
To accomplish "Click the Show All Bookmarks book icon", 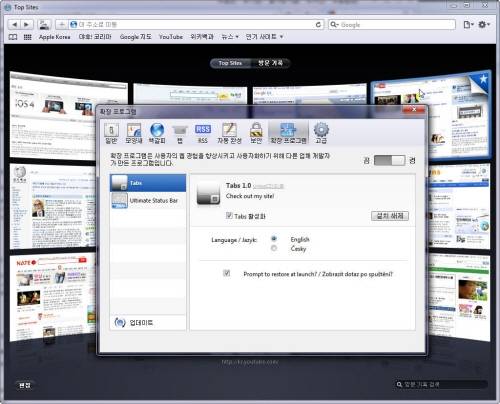I will [x=13, y=37].
